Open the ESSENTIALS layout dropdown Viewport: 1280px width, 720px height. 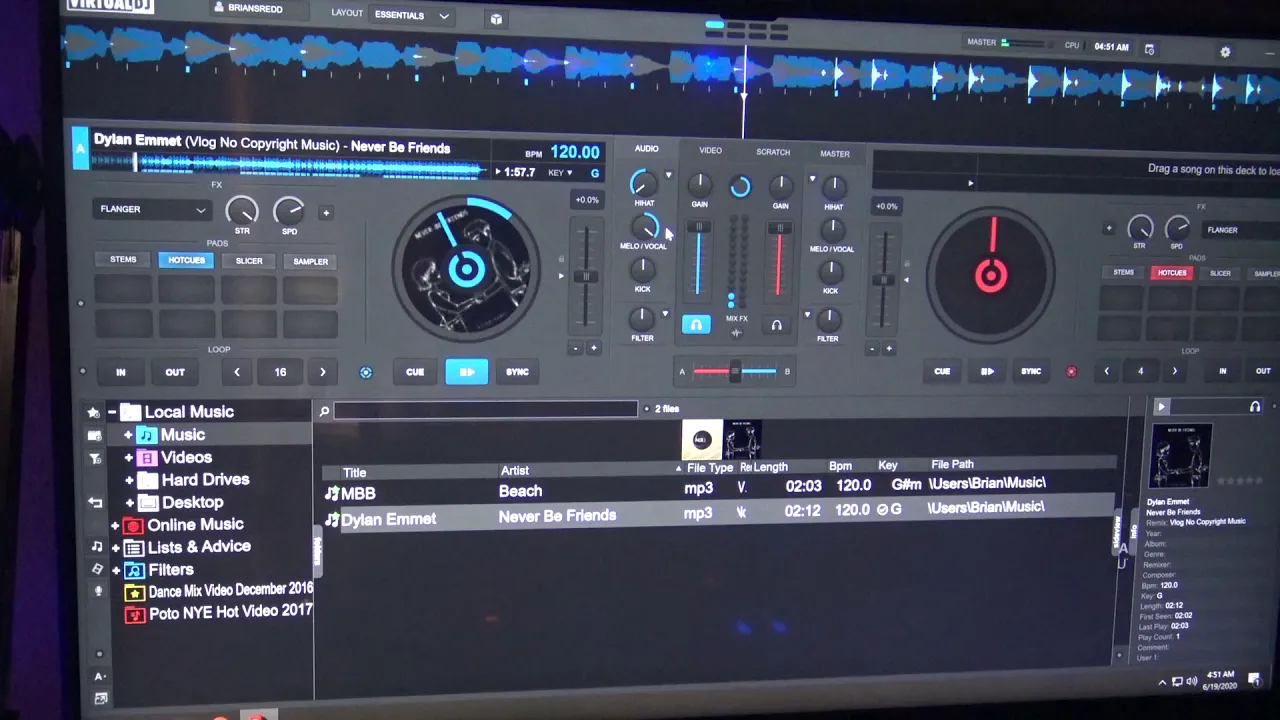coord(411,15)
